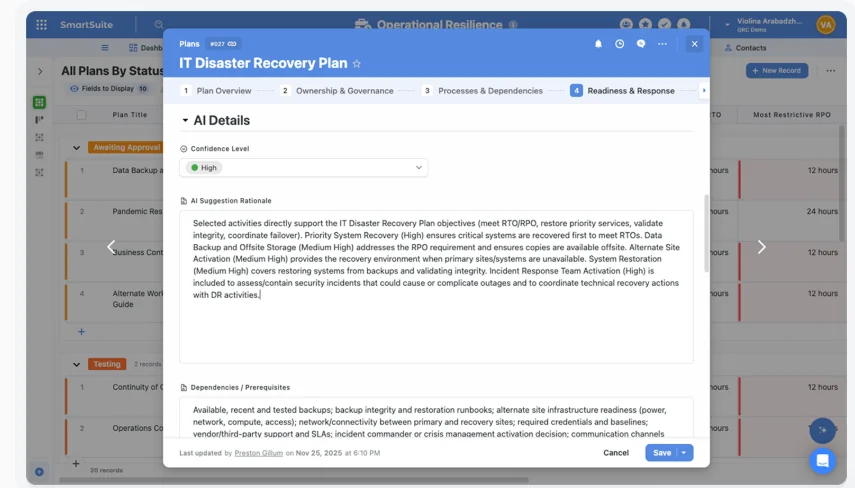
Task: Open the three-dot more options in record header
Action: tap(662, 44)
